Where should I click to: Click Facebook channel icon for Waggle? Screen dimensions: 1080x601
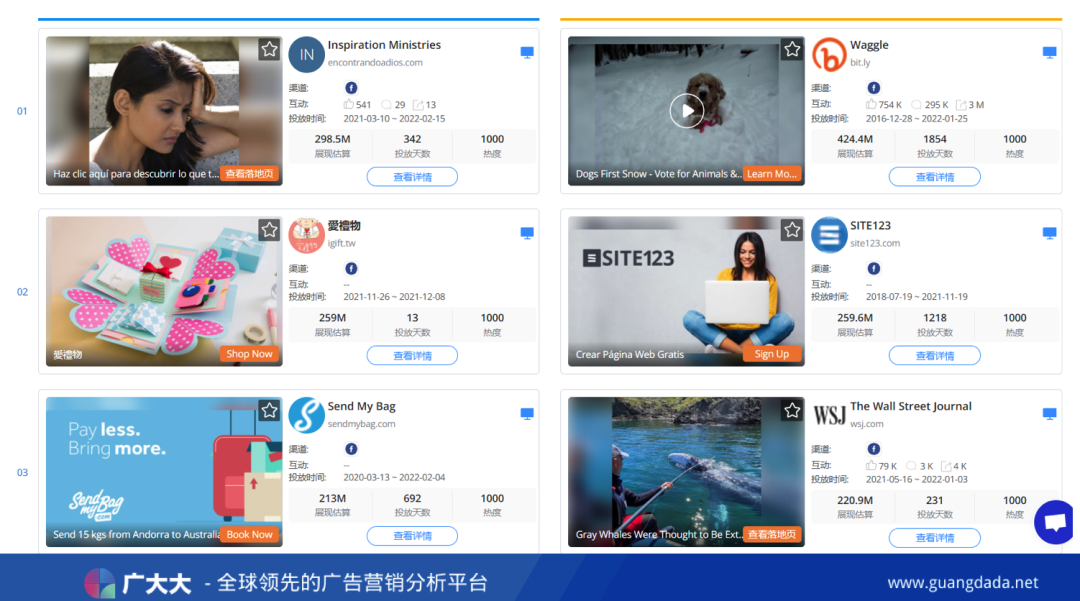[x=873, y=87]
